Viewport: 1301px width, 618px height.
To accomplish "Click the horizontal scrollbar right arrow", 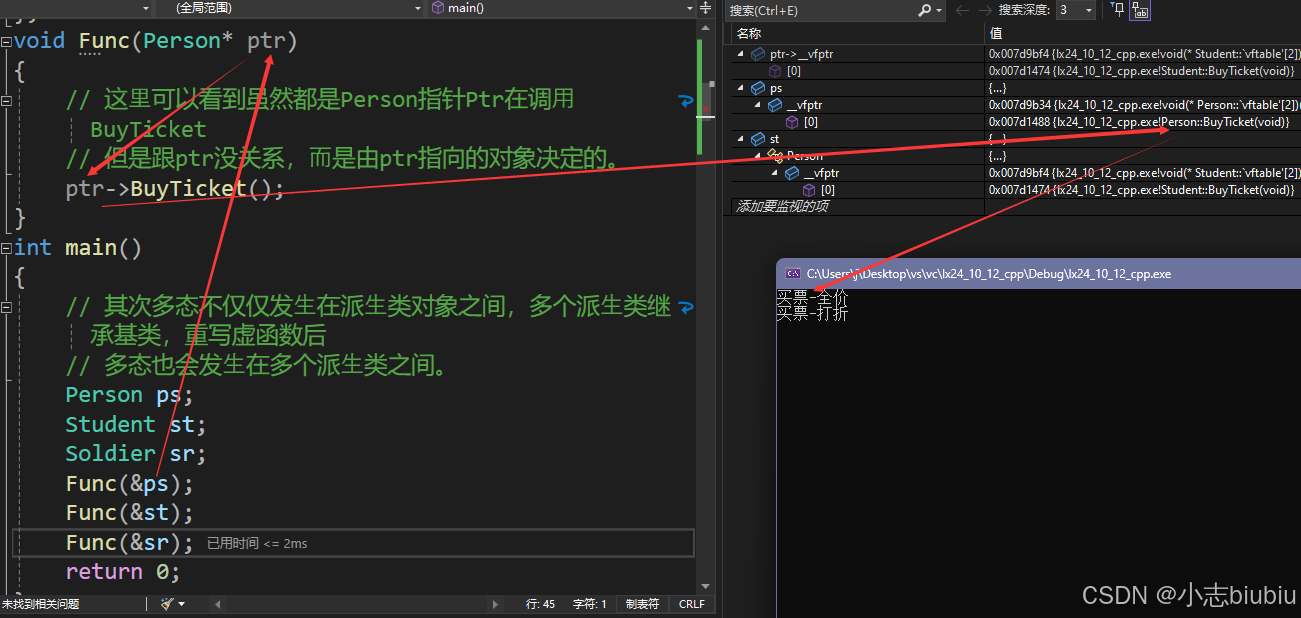I will [495, 604].
